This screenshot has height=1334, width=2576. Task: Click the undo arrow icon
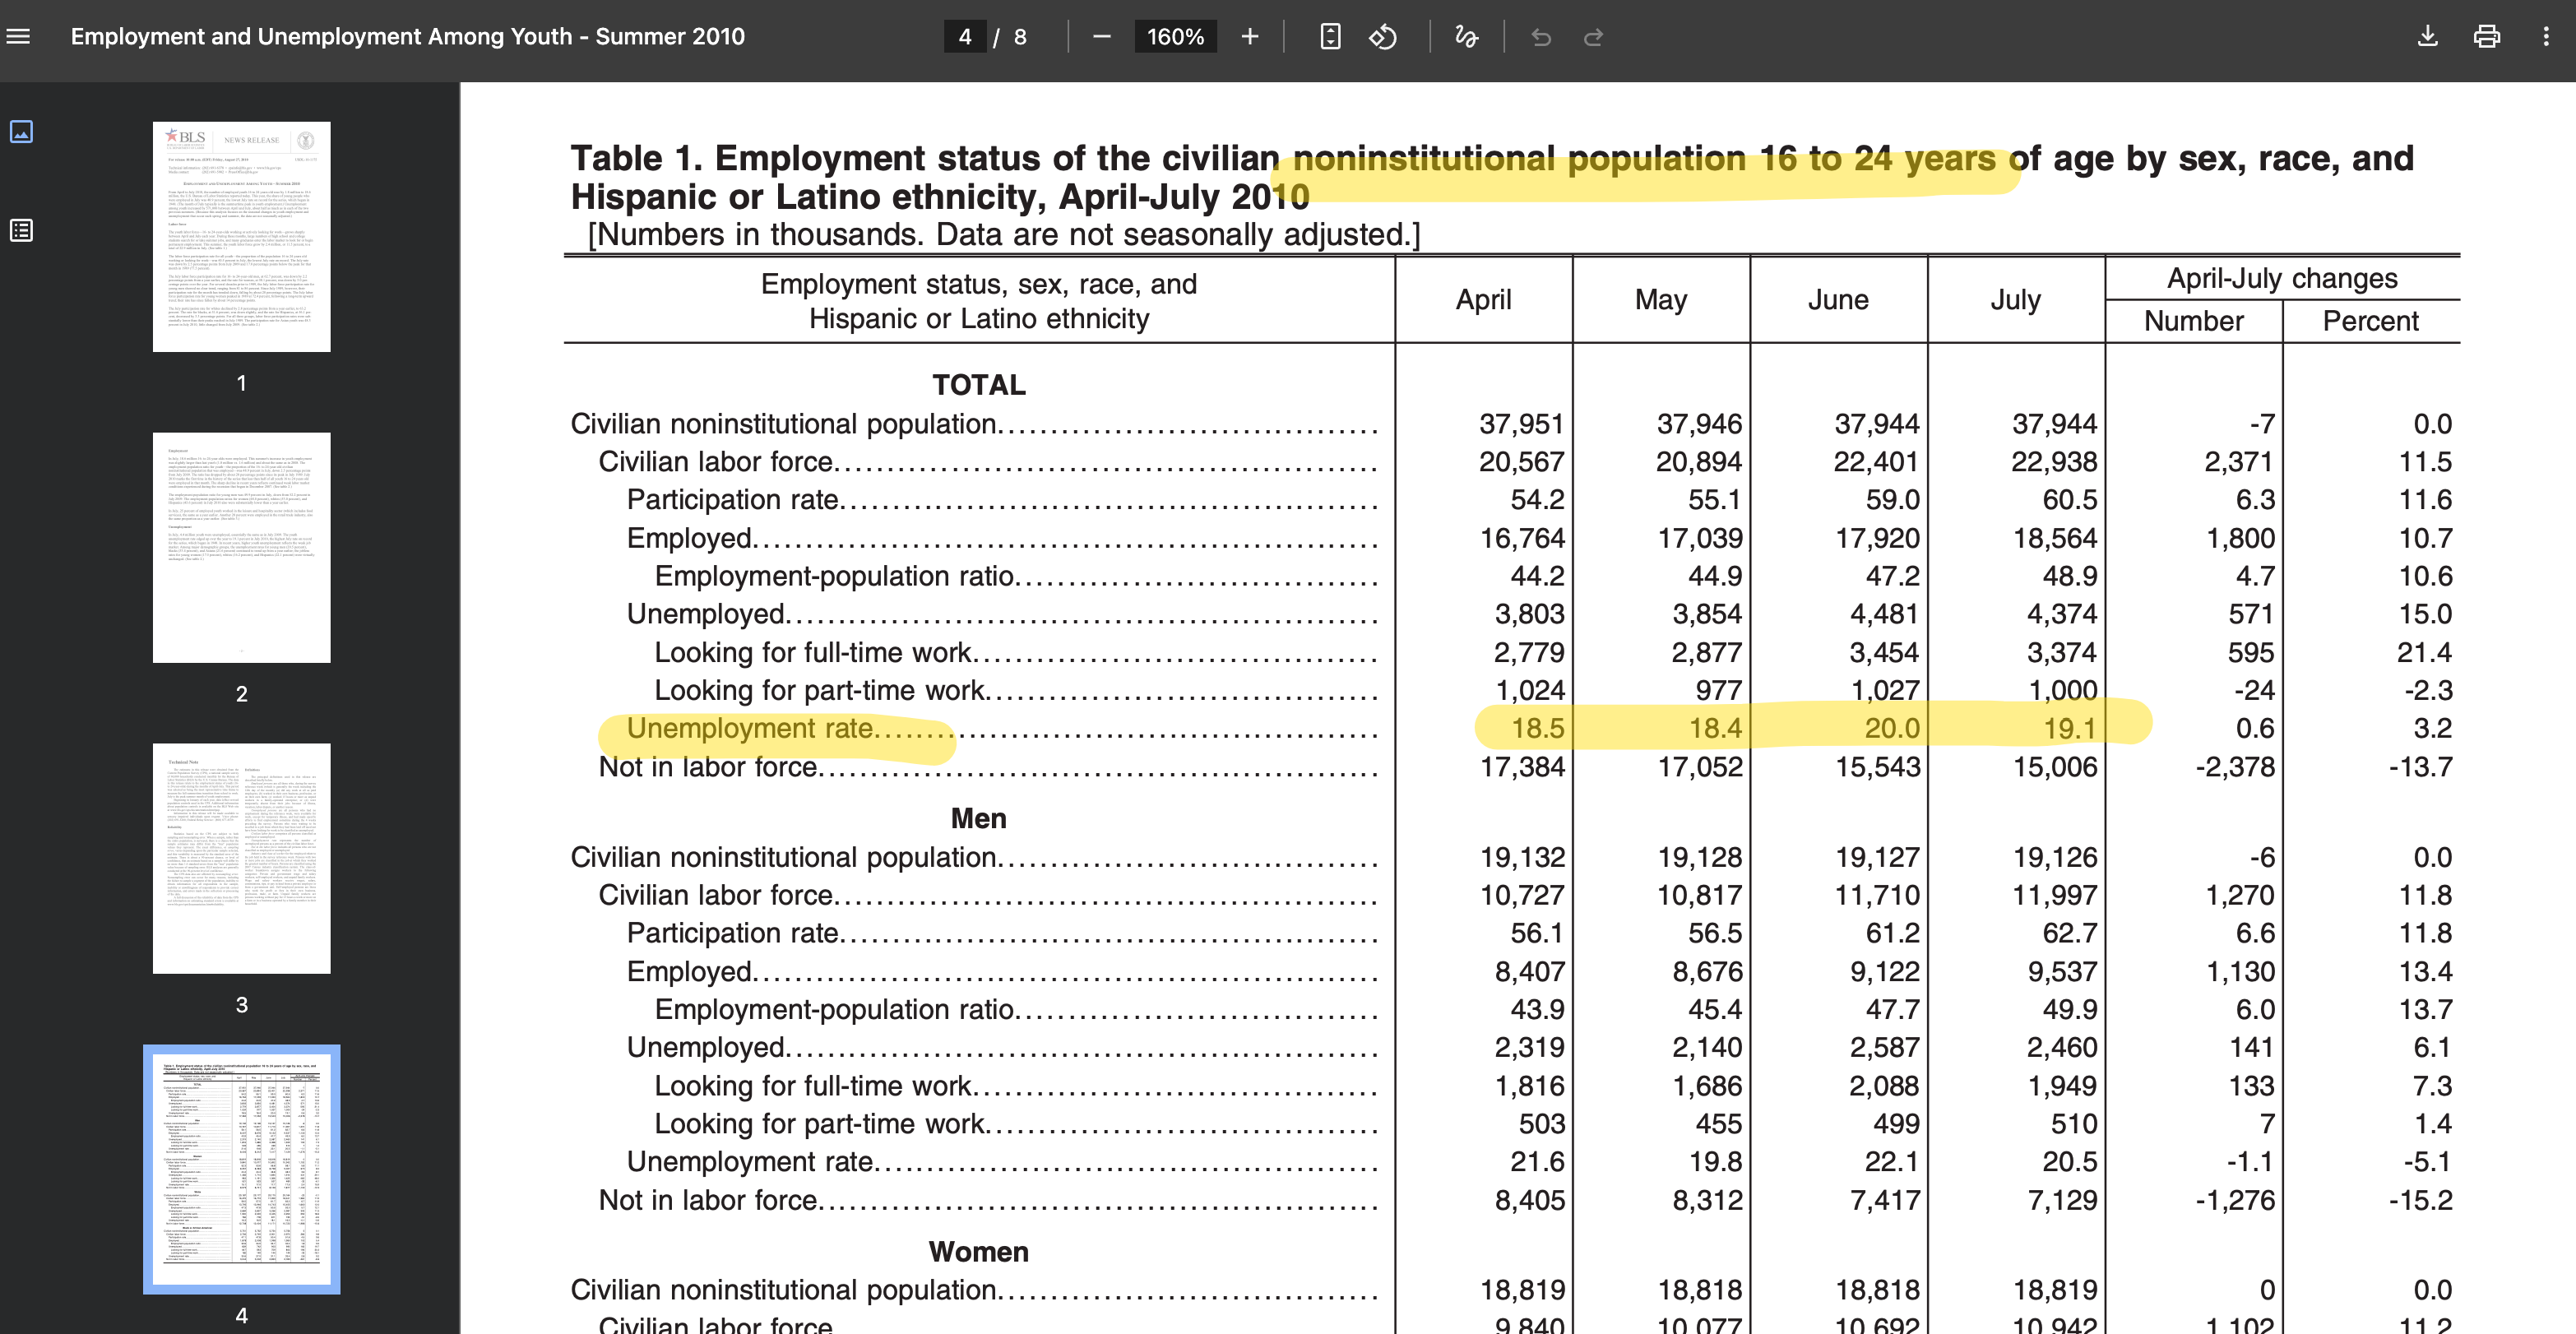(1540, 37)
